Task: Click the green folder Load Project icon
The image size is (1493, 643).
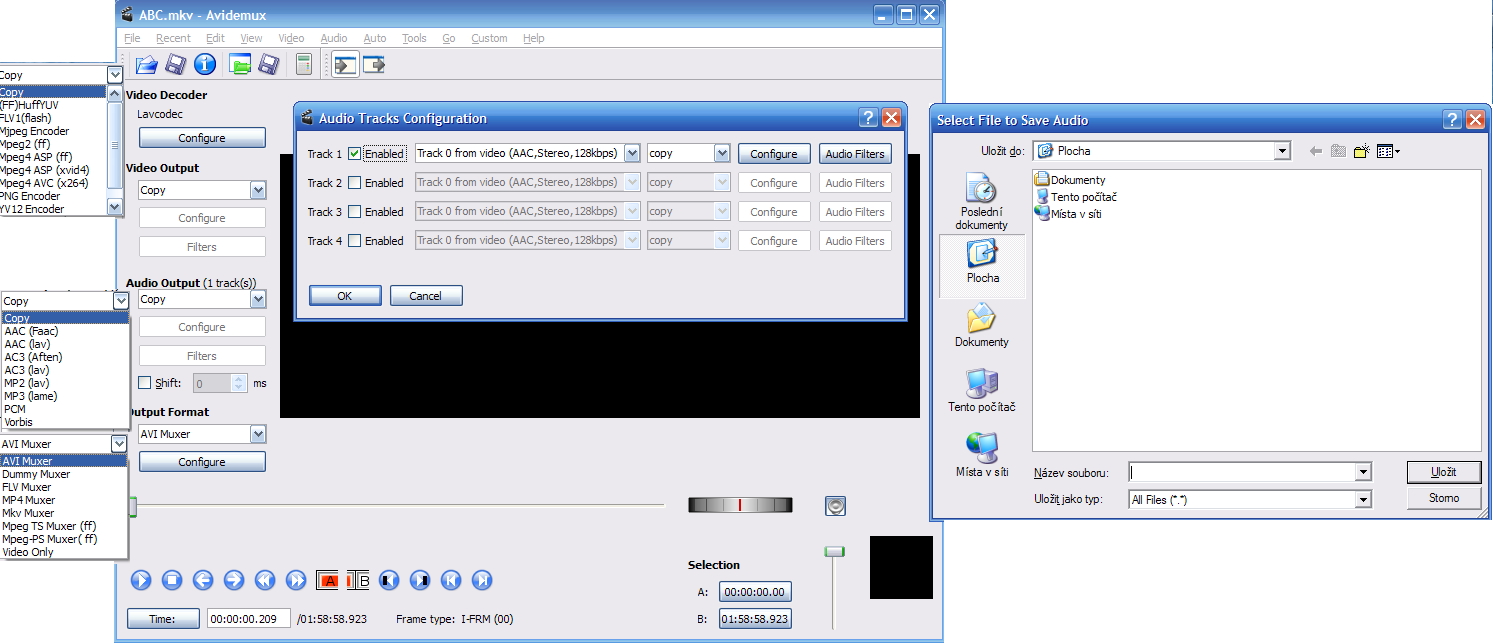Action: [x=240, y=65]
